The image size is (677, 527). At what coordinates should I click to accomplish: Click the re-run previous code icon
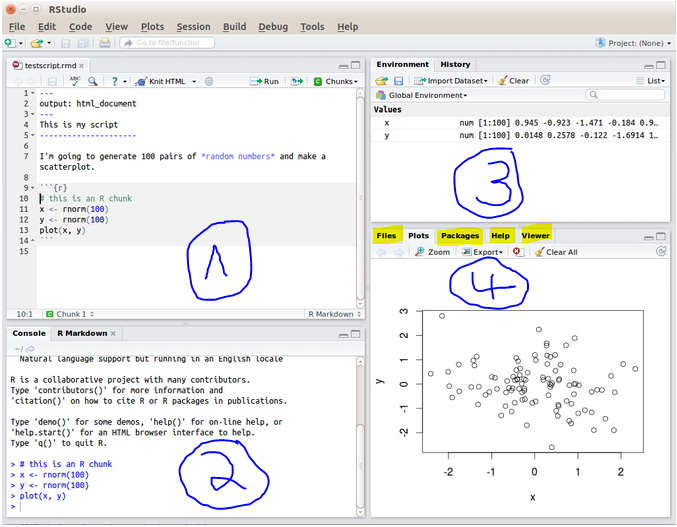click(295, 81)
